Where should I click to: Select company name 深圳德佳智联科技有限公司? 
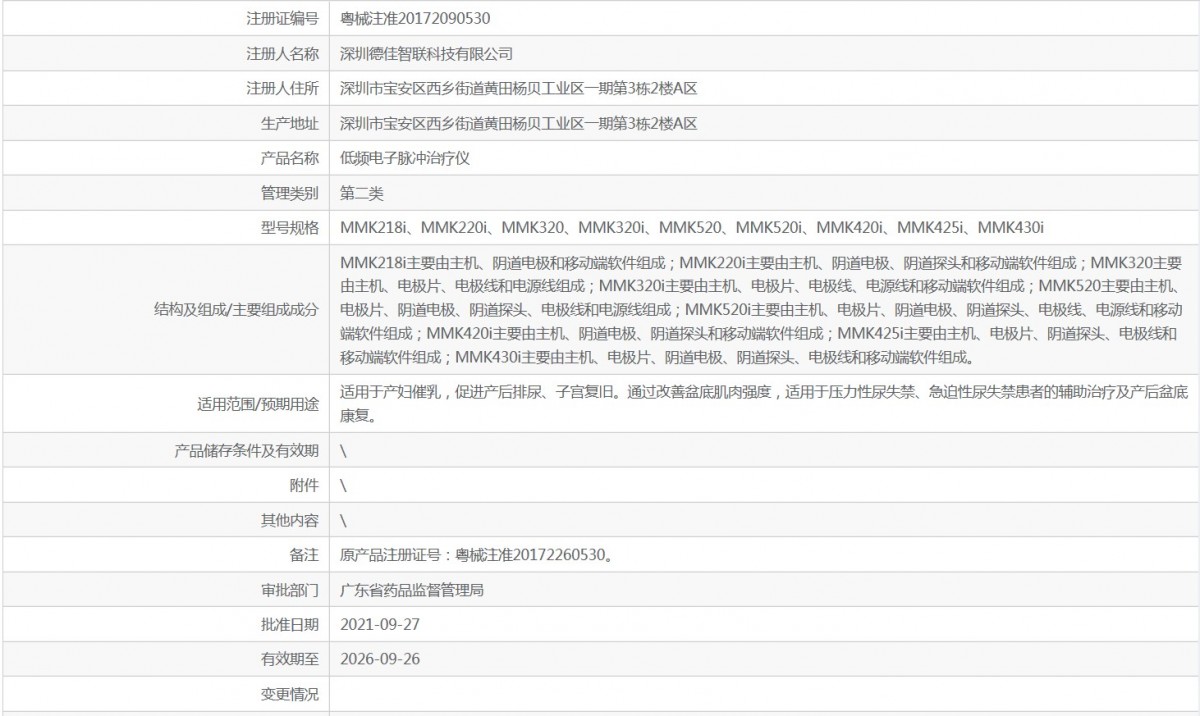(x=426, y=53)
